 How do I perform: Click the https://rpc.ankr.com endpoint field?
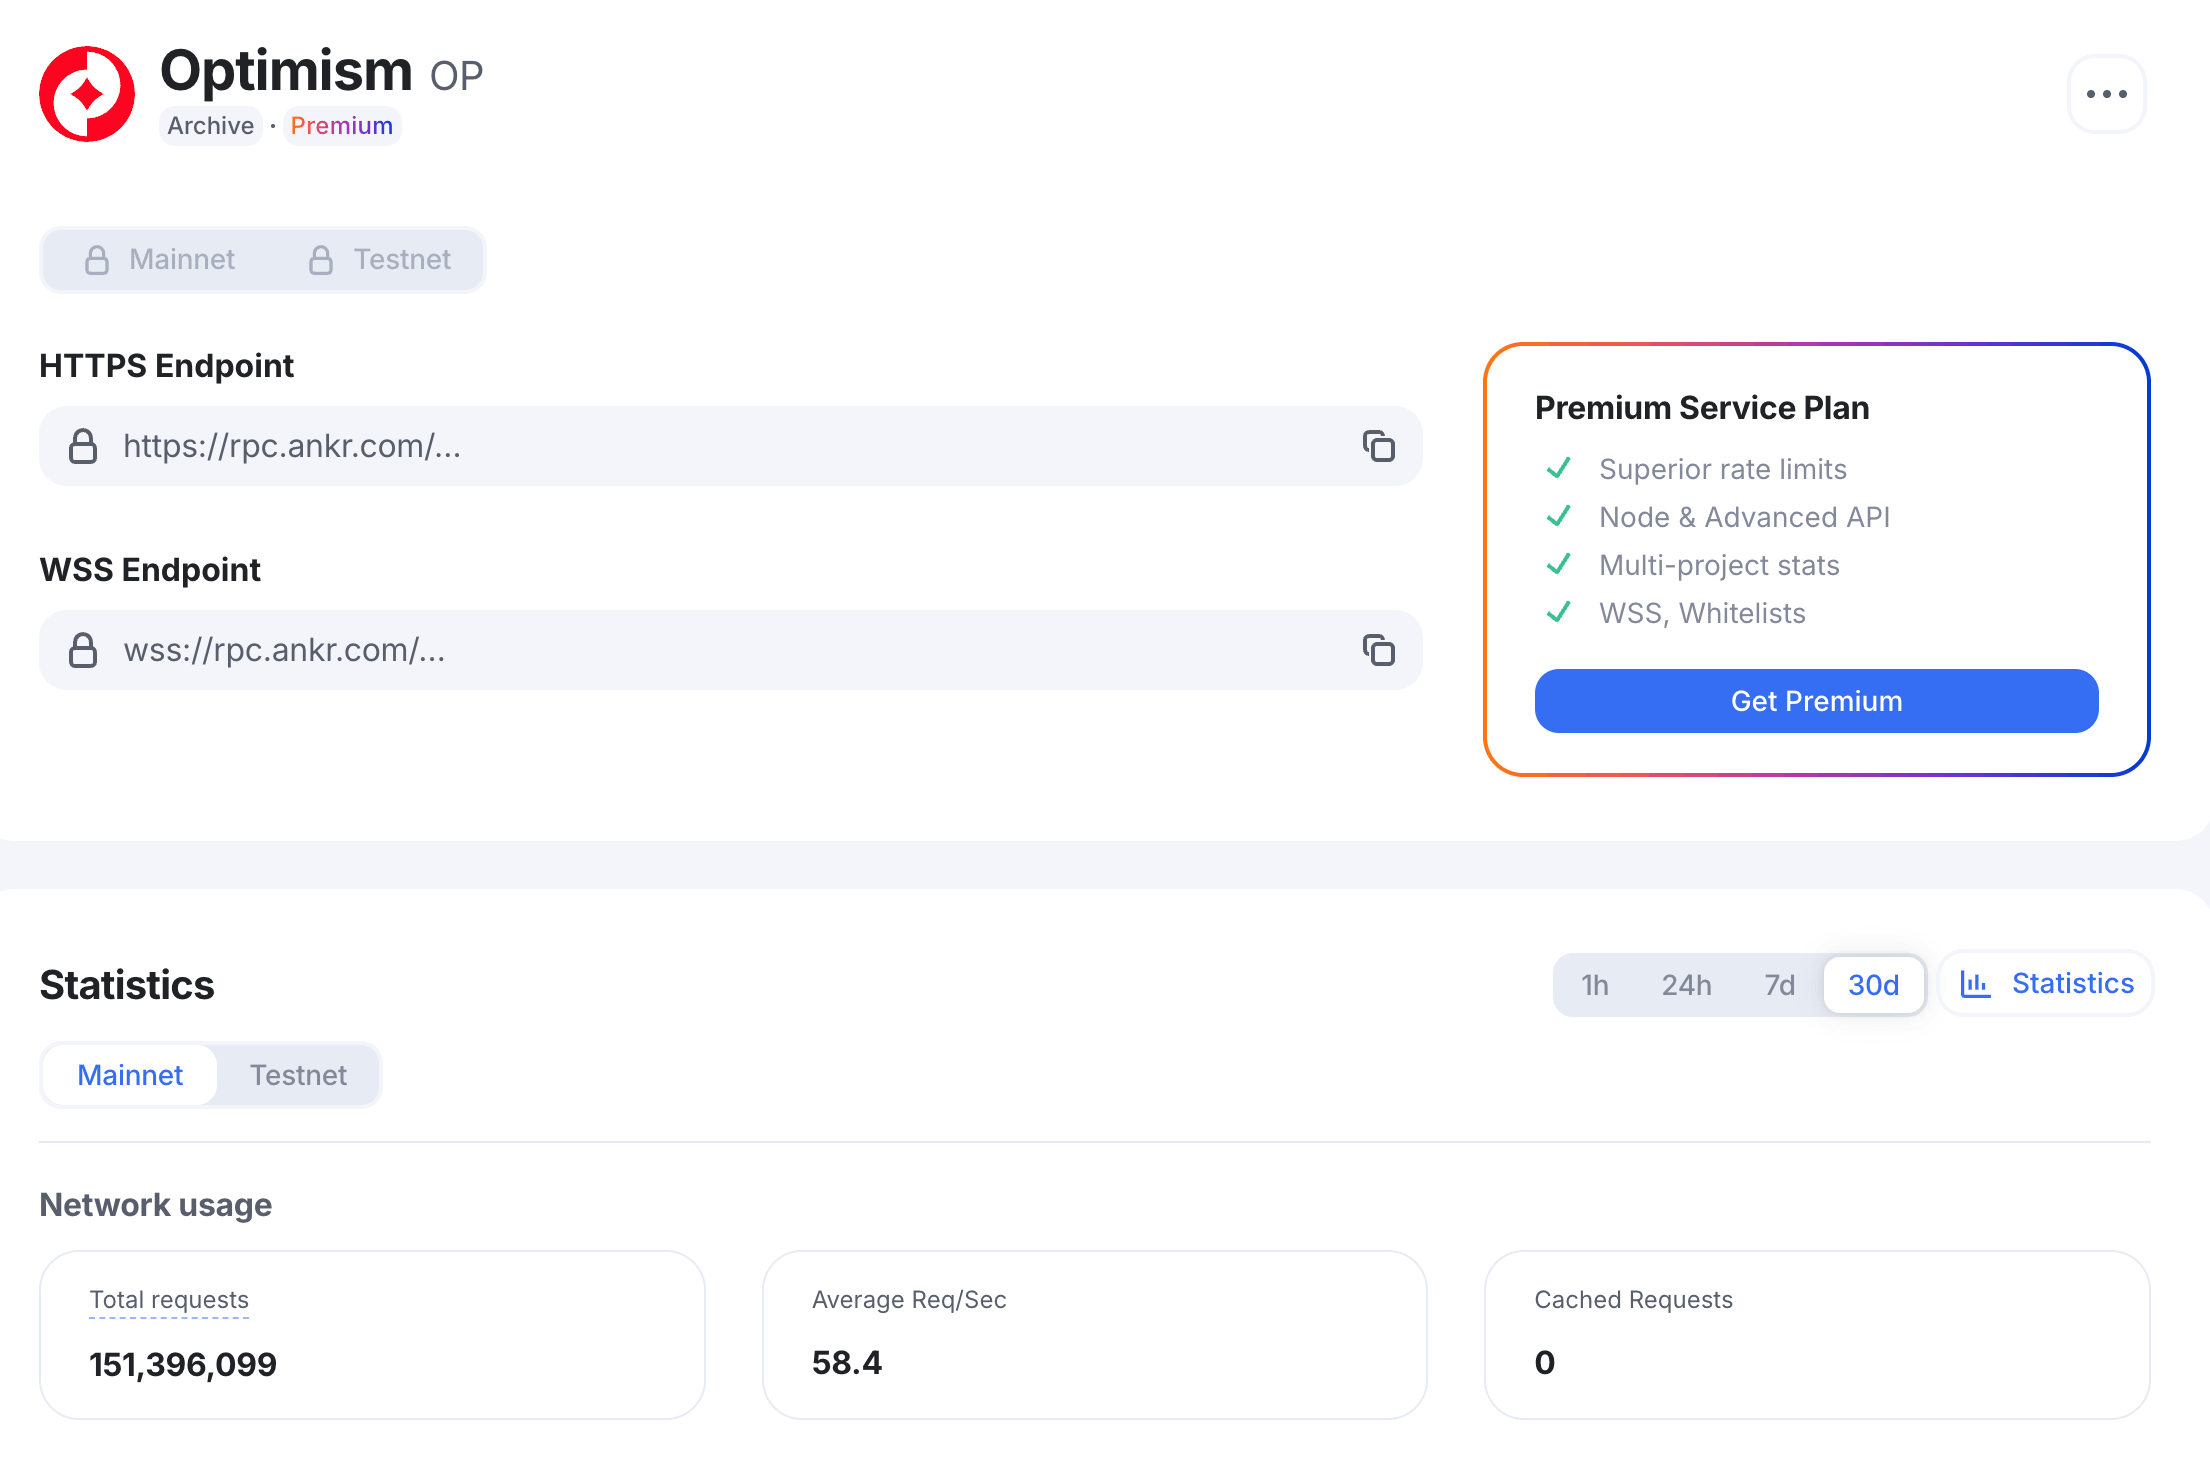pos(700,446)
